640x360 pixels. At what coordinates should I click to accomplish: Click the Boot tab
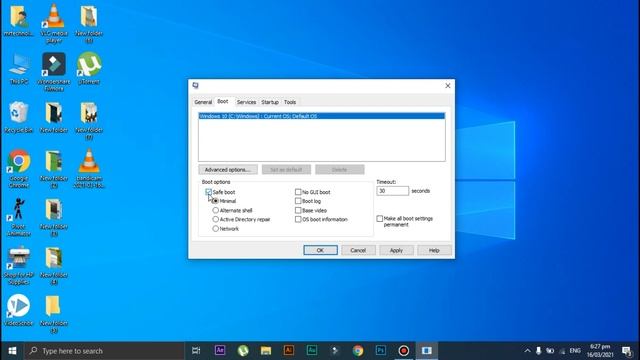coord(223,101)
